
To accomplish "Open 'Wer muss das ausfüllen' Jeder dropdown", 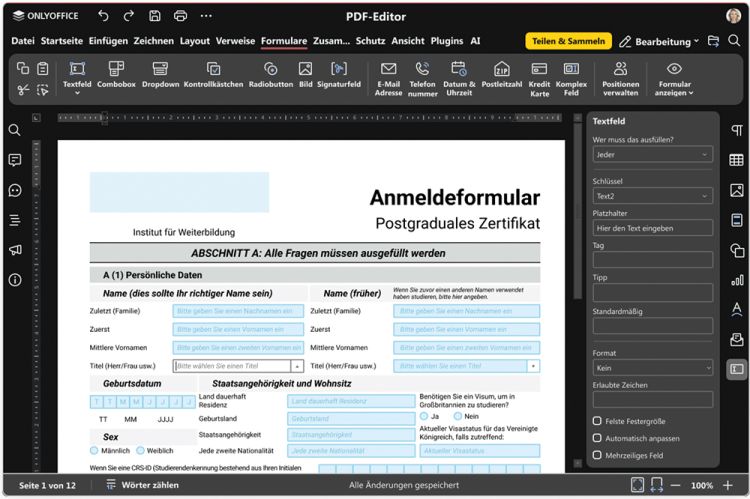I will (652, 155).
